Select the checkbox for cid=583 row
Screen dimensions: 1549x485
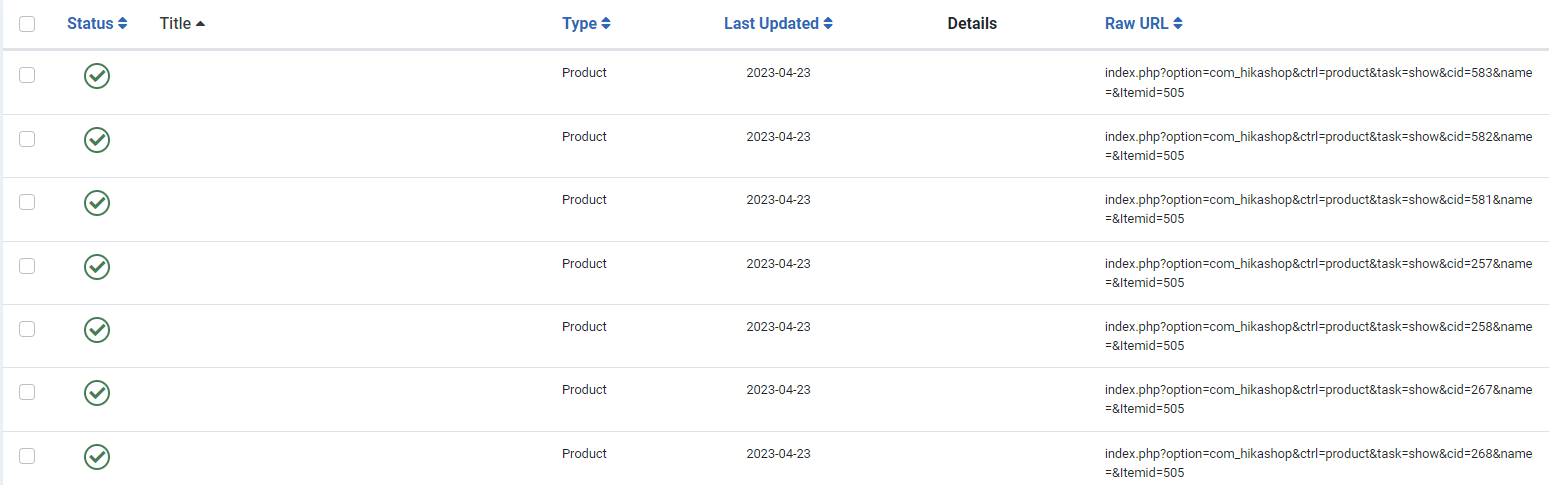pos(27,75)
